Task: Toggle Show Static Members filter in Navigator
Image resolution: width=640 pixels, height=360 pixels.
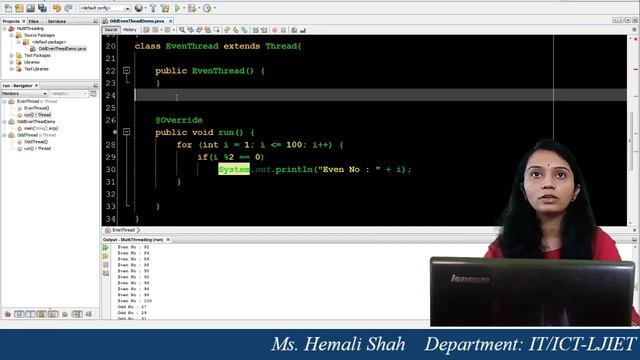Action: [31, 314]
